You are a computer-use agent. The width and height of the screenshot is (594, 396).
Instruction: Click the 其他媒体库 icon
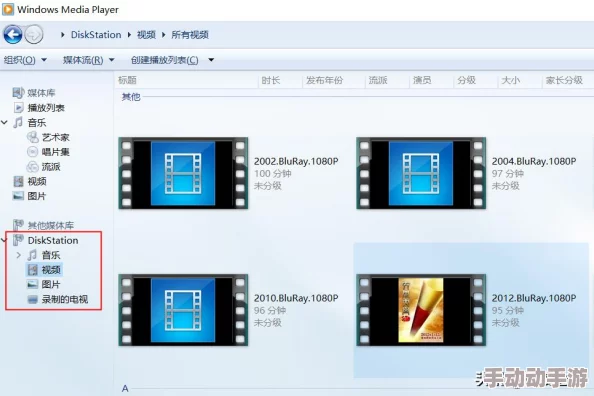click(18, 225)
